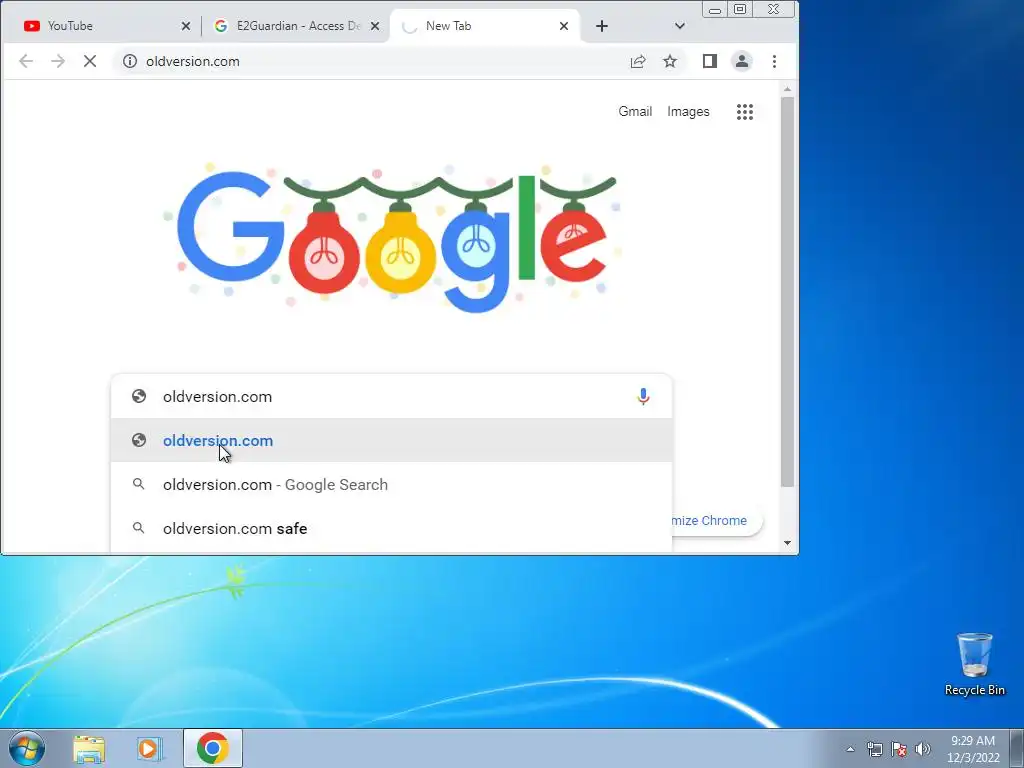This screenshot has width=1024, height=768.
Task: Open the Chrome profile avatar menu
Action: point(742,61)
